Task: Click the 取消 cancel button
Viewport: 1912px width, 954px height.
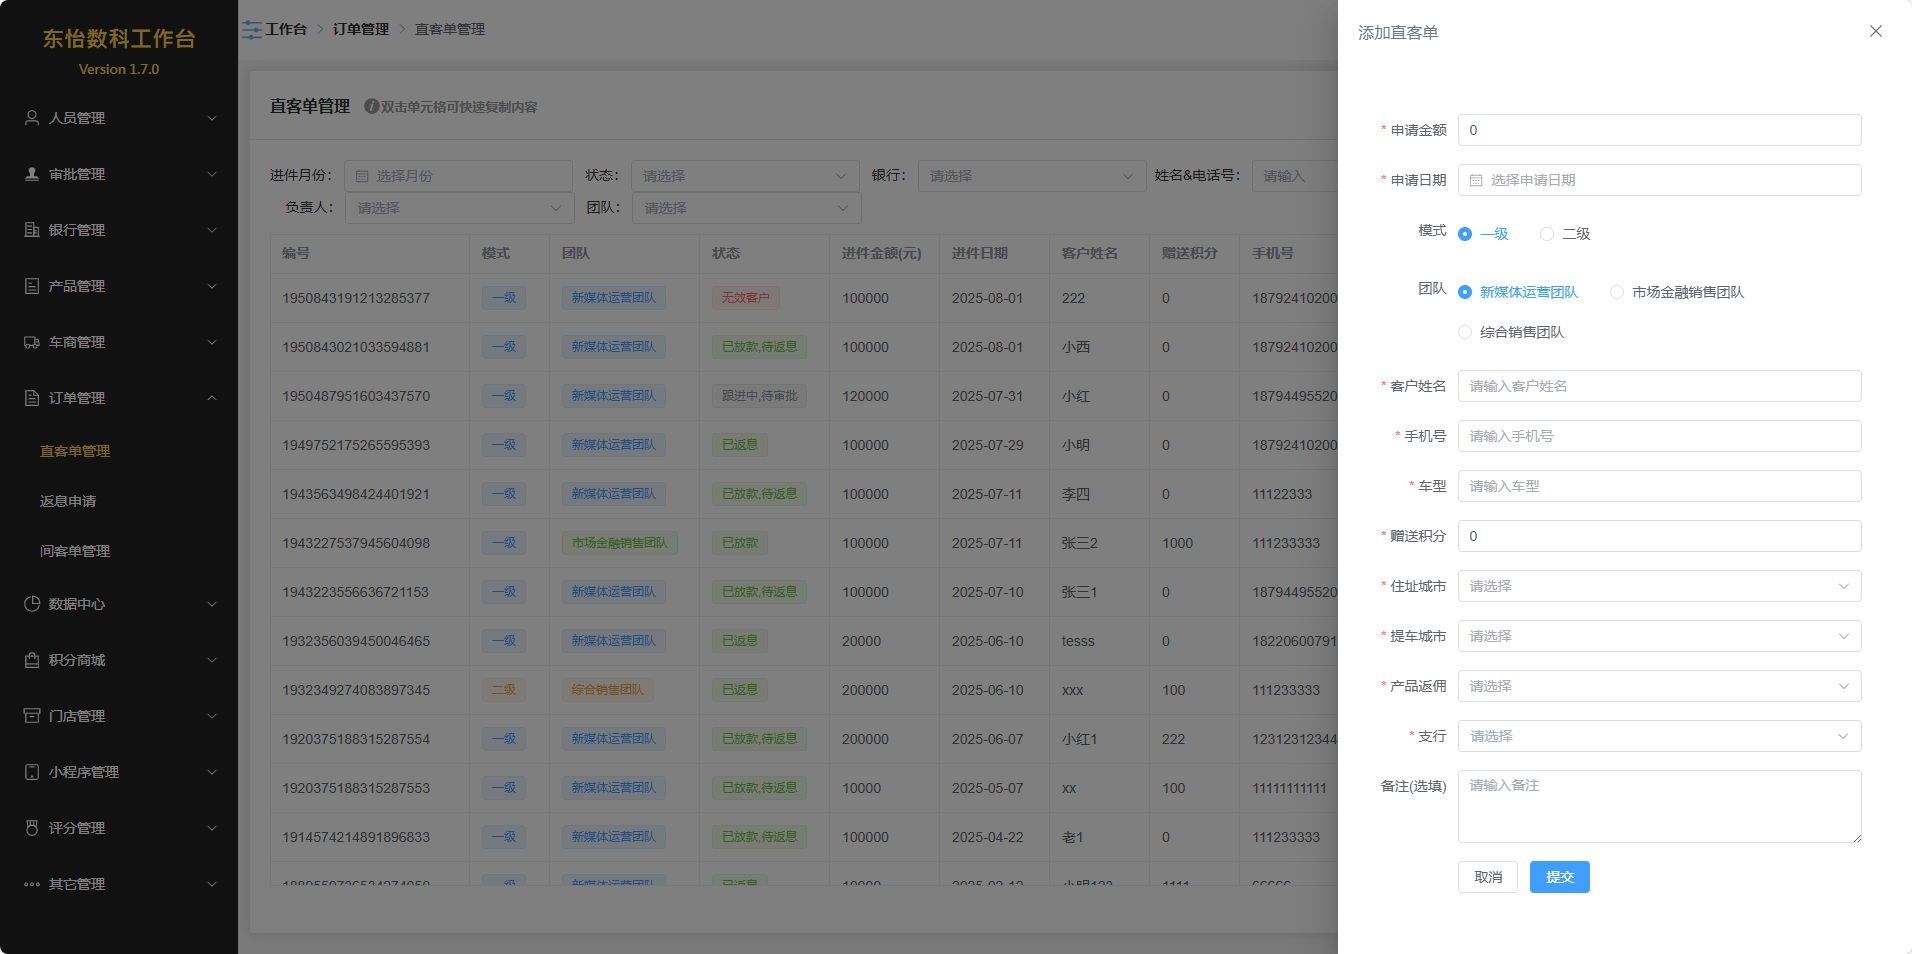Action: coord(1487,877)
